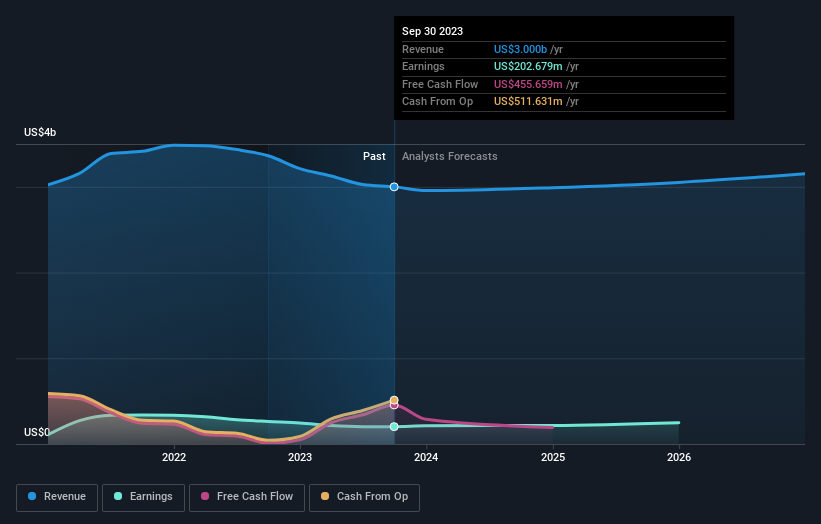Toggle the Earnings legend button
Image resolution: width=821 pixels, height=524 pixels.
pos(143,497)
